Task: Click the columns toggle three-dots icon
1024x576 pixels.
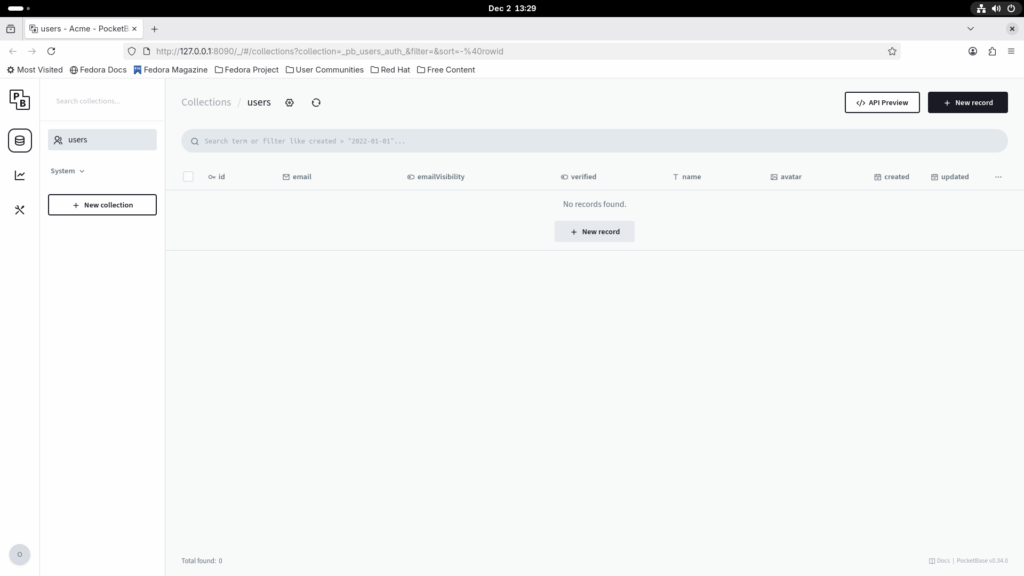Action: [x=998, y=177]
